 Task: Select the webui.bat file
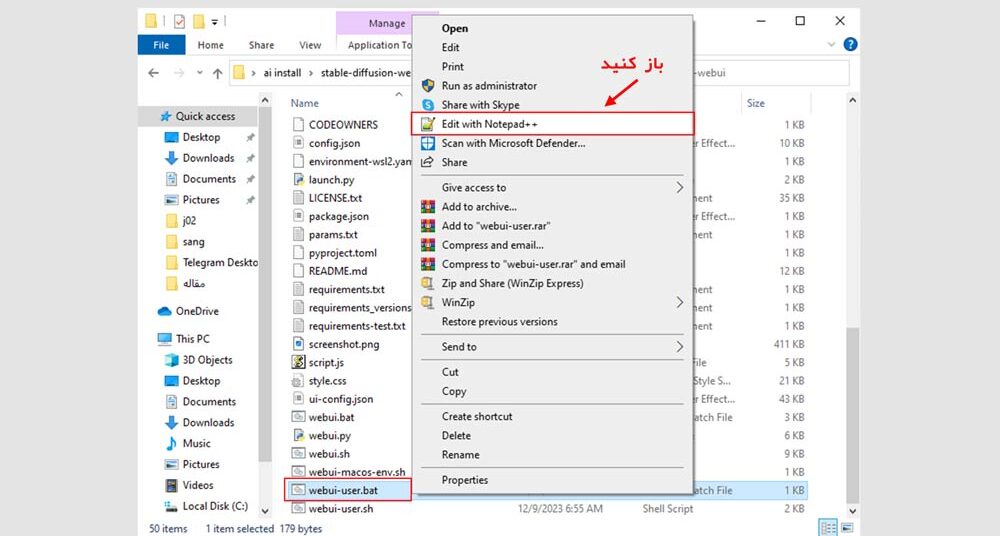(331, 417)
